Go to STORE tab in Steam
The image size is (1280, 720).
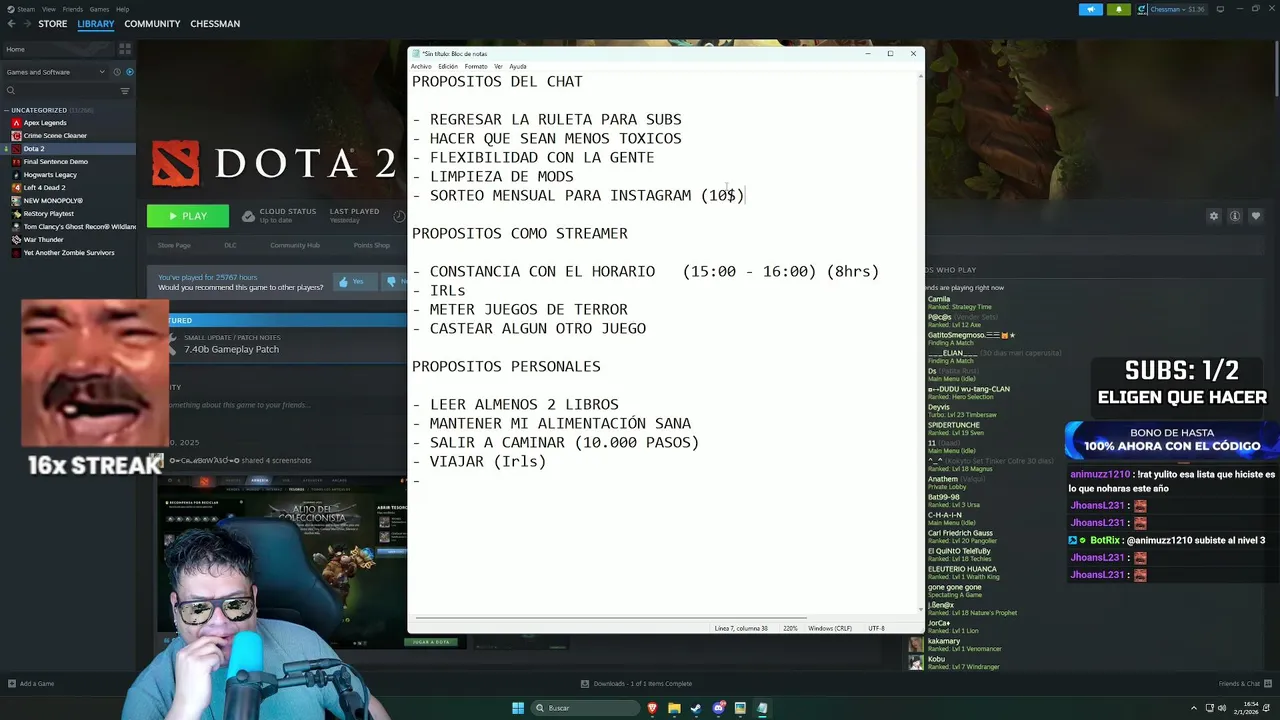pos(53,24)
